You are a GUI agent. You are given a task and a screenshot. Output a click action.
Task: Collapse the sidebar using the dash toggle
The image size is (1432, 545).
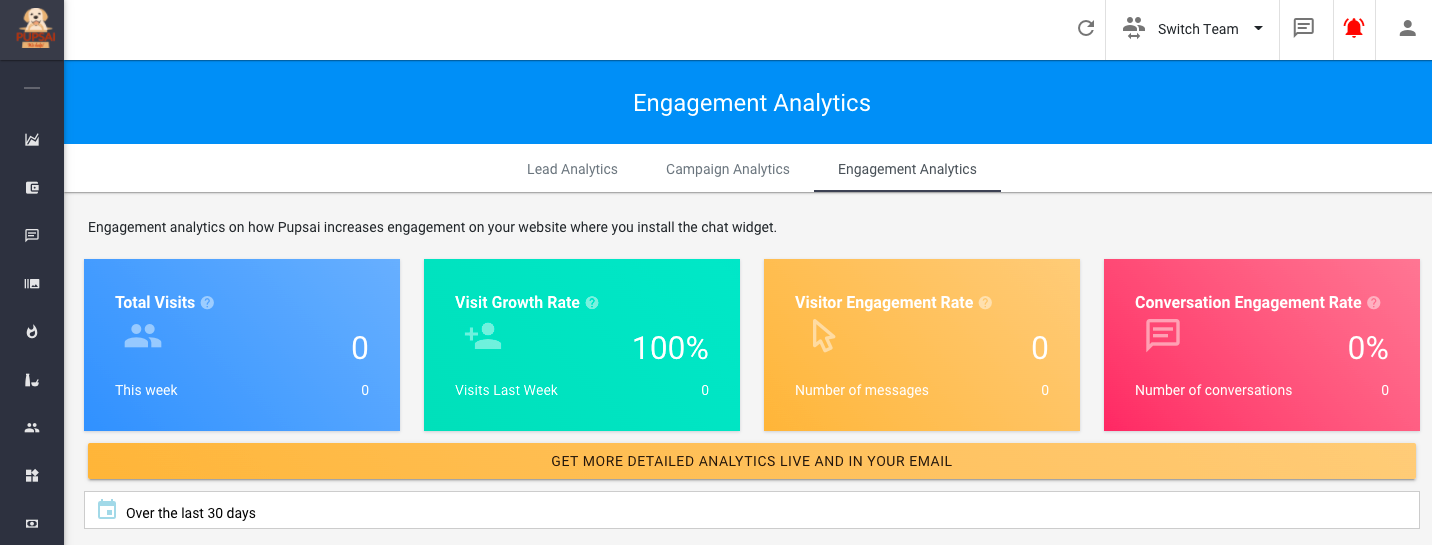(32, 88)
